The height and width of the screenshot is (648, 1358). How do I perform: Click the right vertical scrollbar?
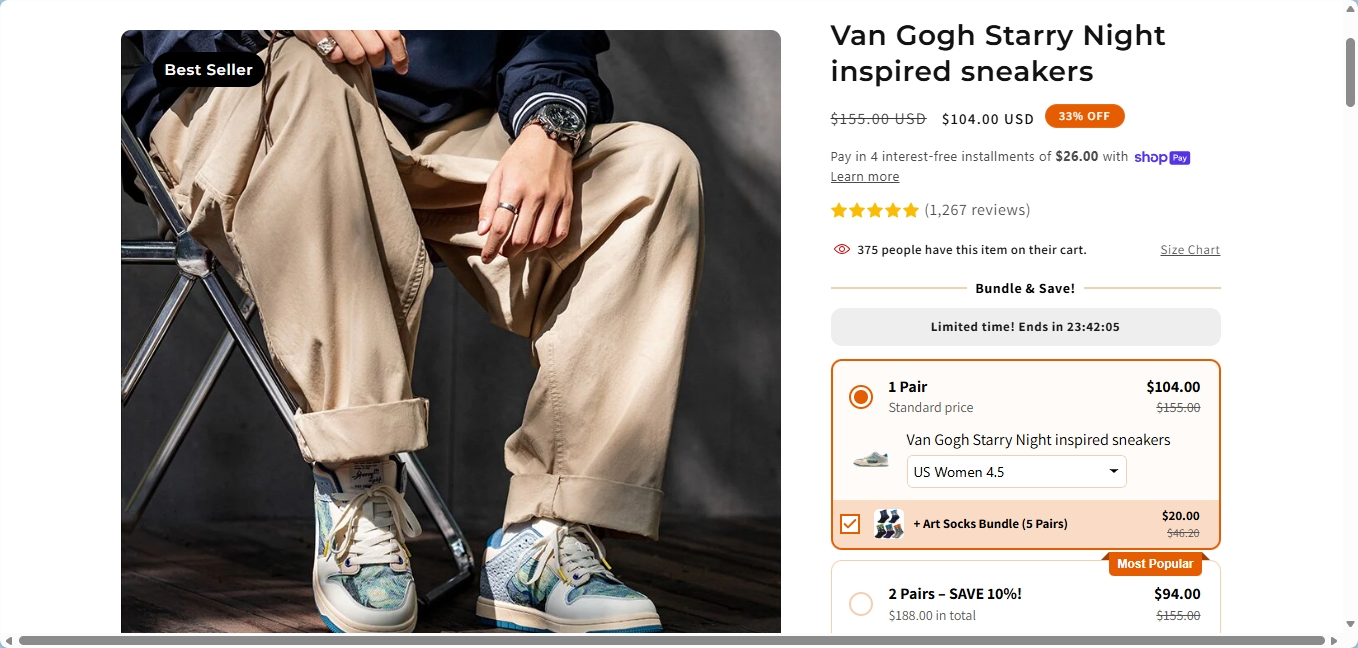point(1351,75)
